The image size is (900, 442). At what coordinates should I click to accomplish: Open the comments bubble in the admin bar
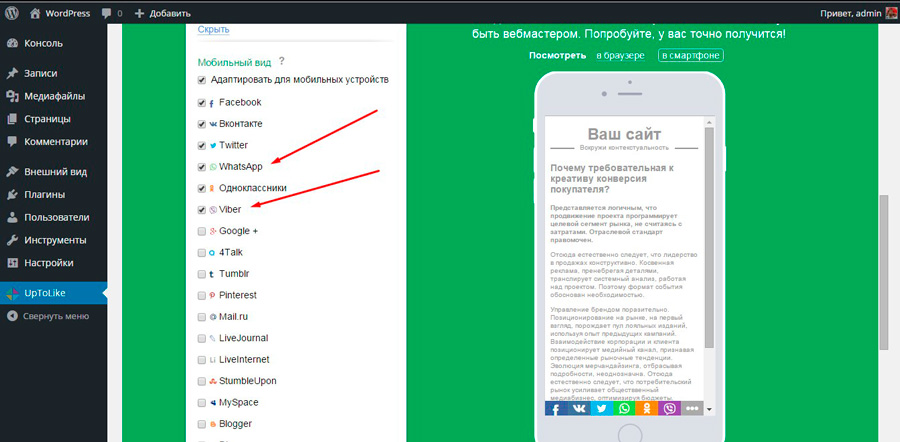[106, 13]
